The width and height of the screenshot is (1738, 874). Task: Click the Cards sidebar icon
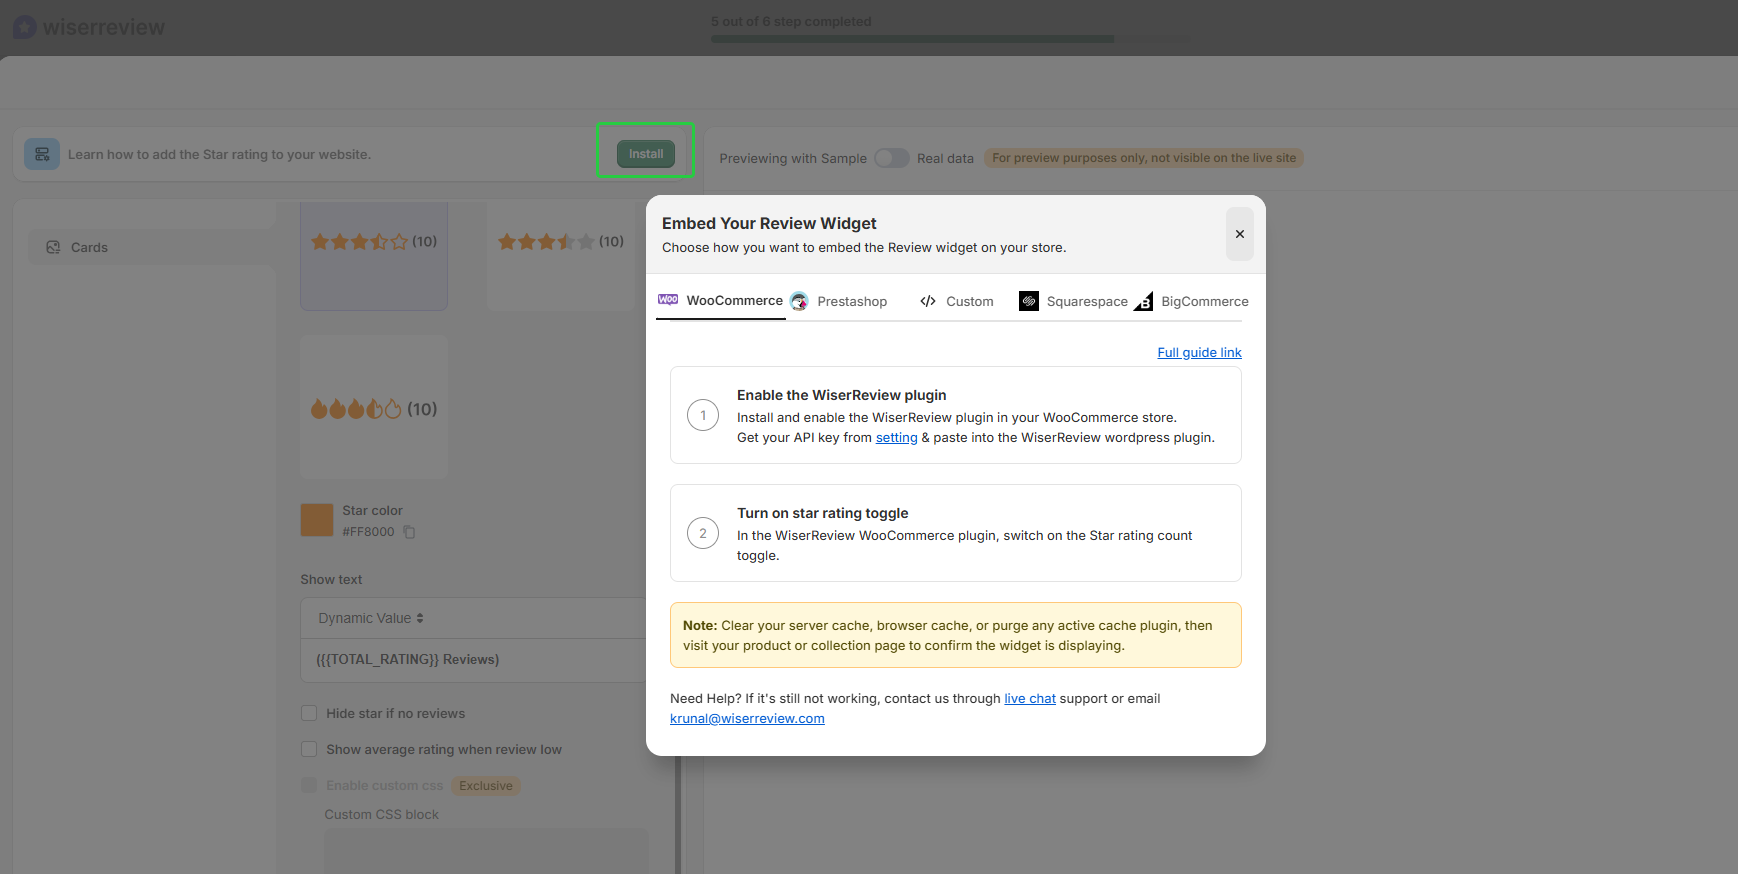click(x=53, y=247)
